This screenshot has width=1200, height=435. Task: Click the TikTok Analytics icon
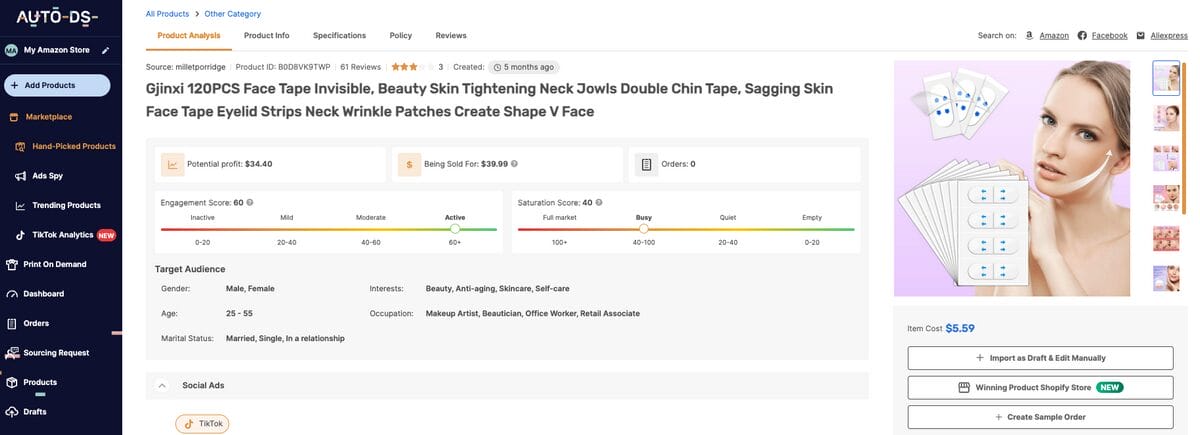coord(21,235)
